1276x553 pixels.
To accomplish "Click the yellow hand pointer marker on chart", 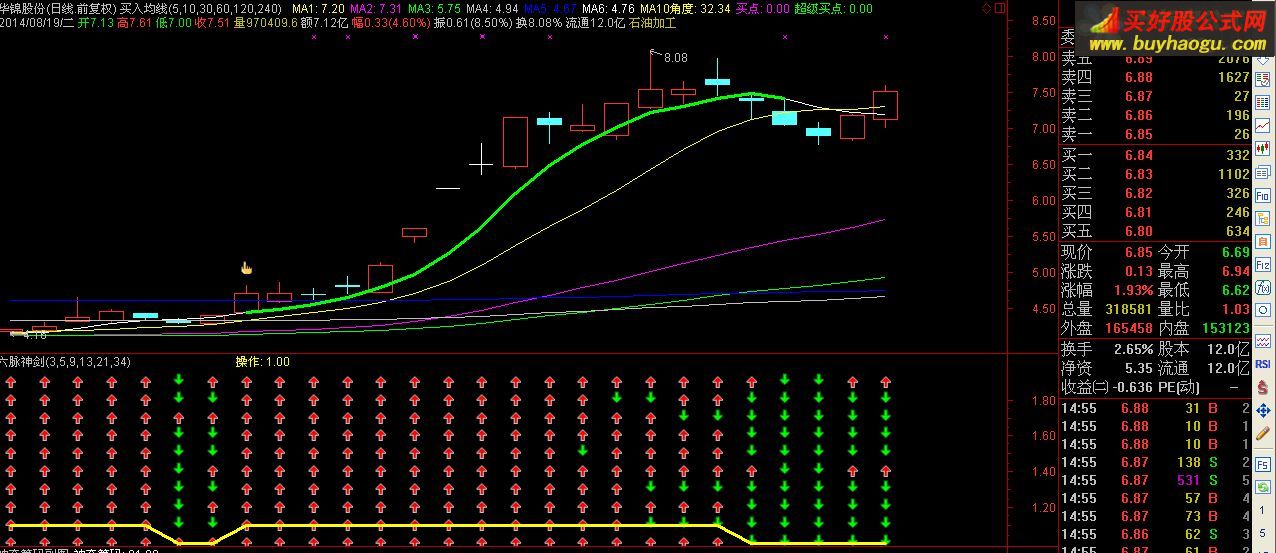I will (246, 268).
